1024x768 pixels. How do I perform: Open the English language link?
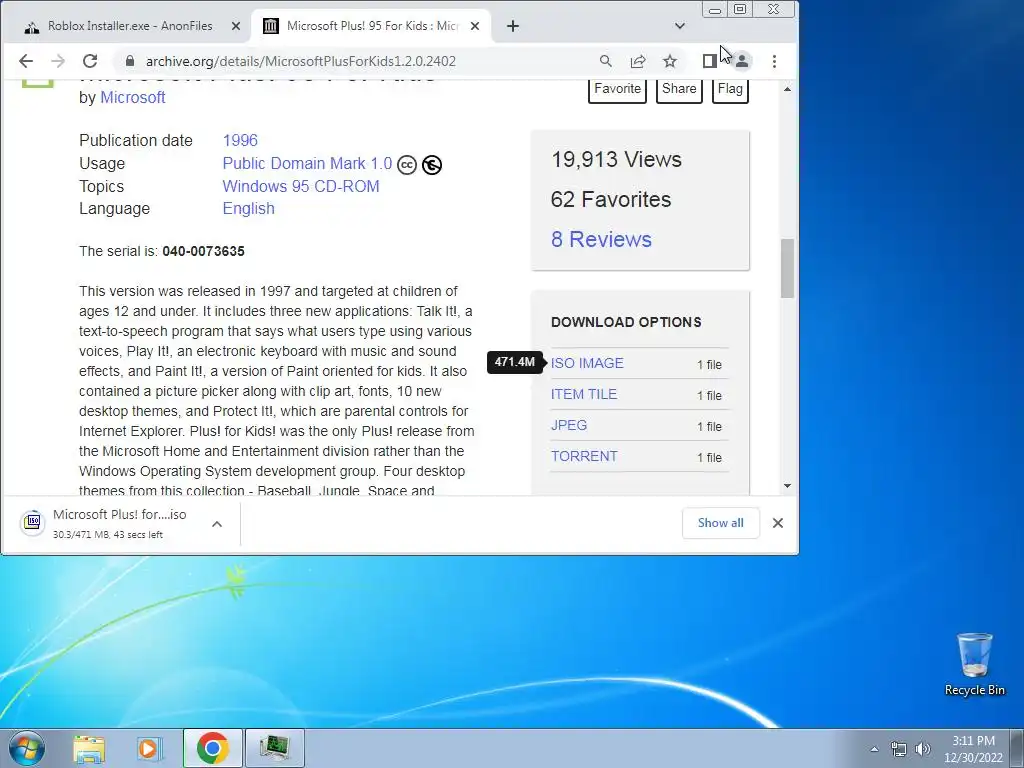[248, 208]
